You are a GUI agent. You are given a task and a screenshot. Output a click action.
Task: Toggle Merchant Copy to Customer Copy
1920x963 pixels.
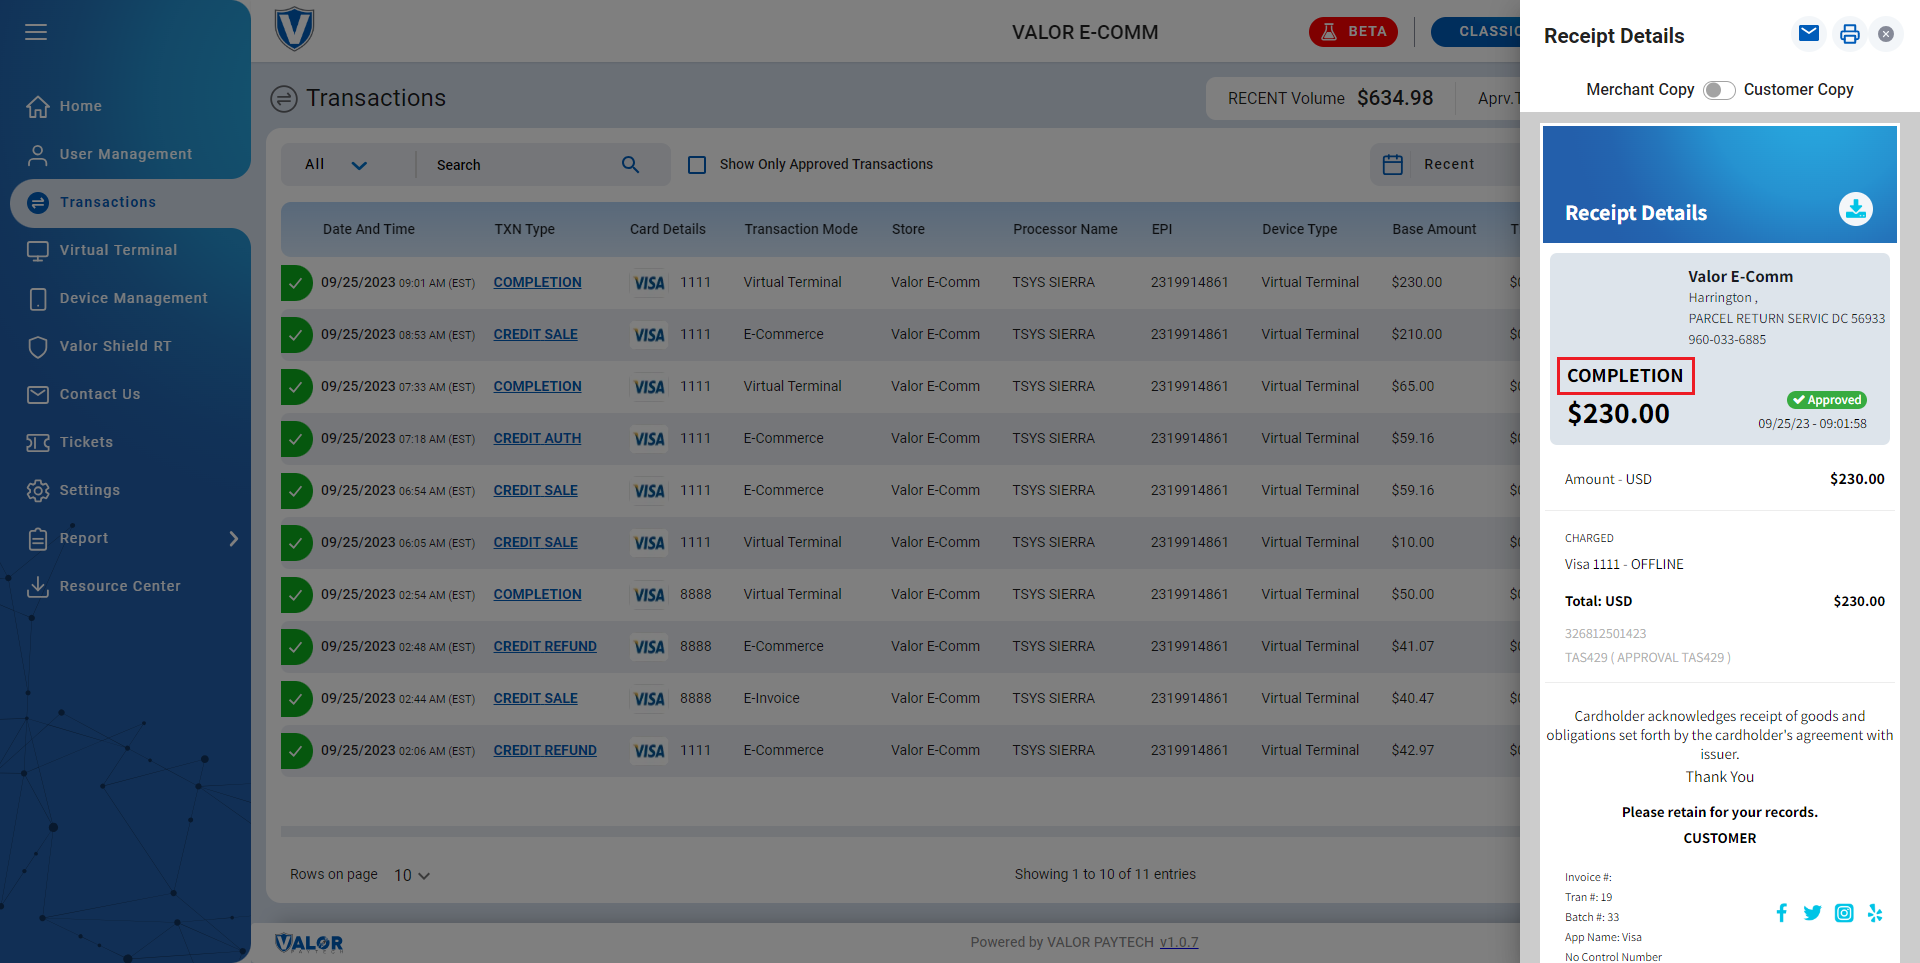click(1719, 90)
